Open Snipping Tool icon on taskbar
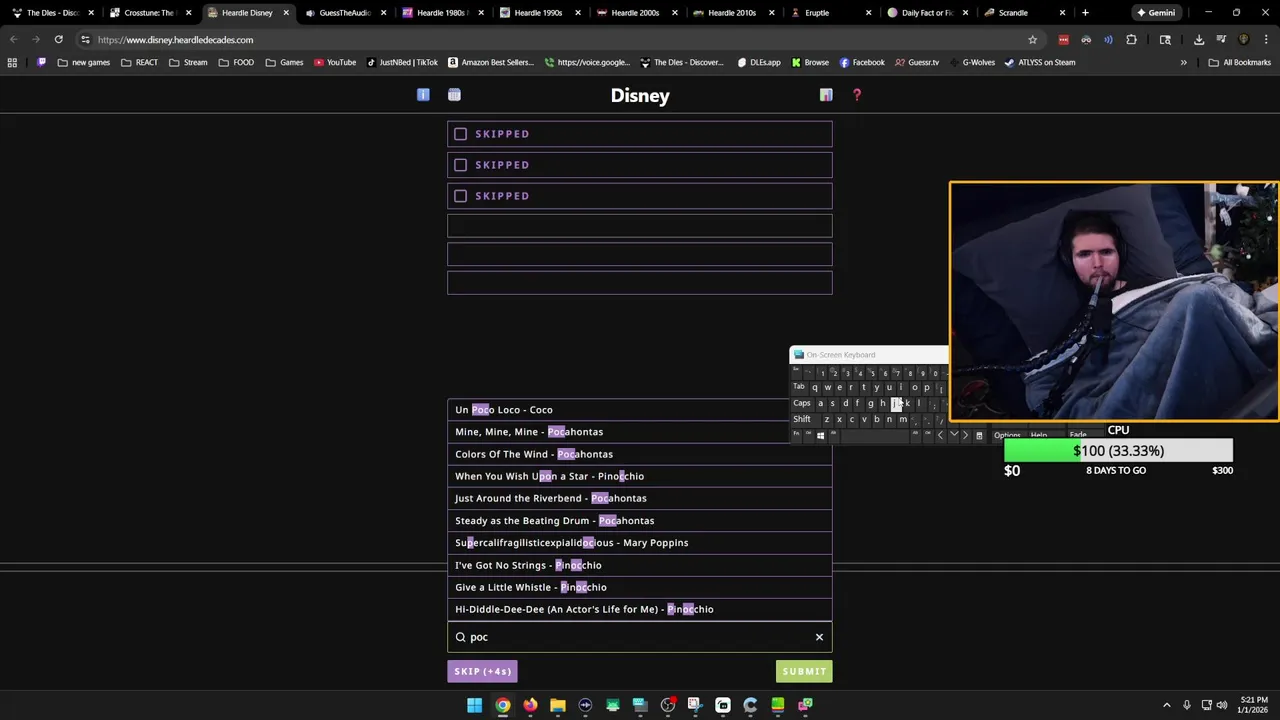 (695, 705)
